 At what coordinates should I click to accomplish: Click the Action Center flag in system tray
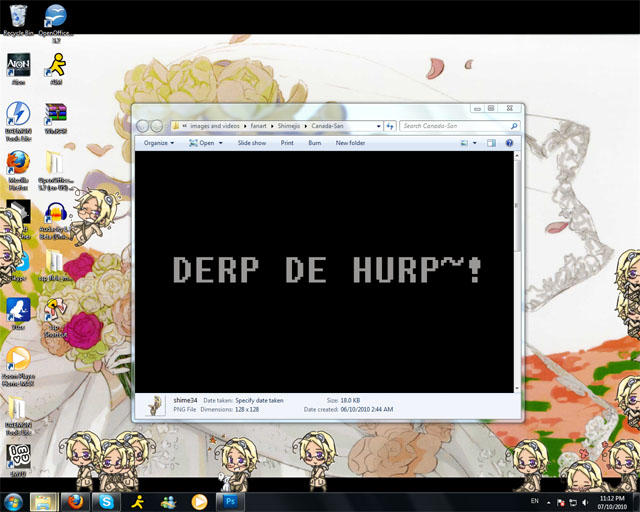coord(561,502)
